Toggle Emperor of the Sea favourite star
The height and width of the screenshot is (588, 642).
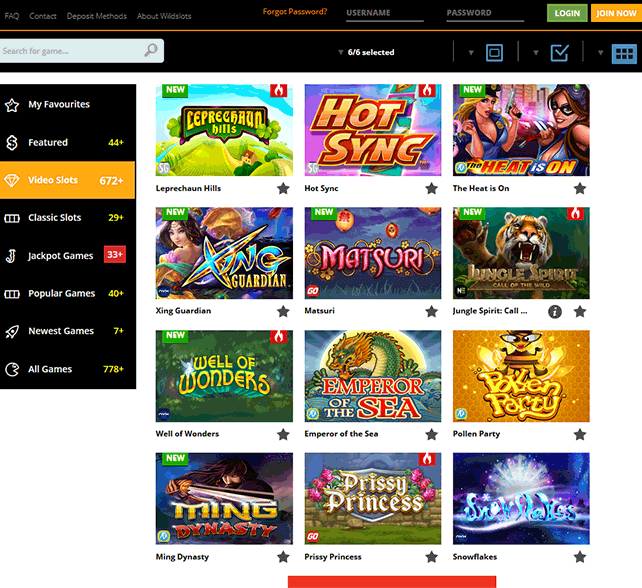tap(432, 434)
